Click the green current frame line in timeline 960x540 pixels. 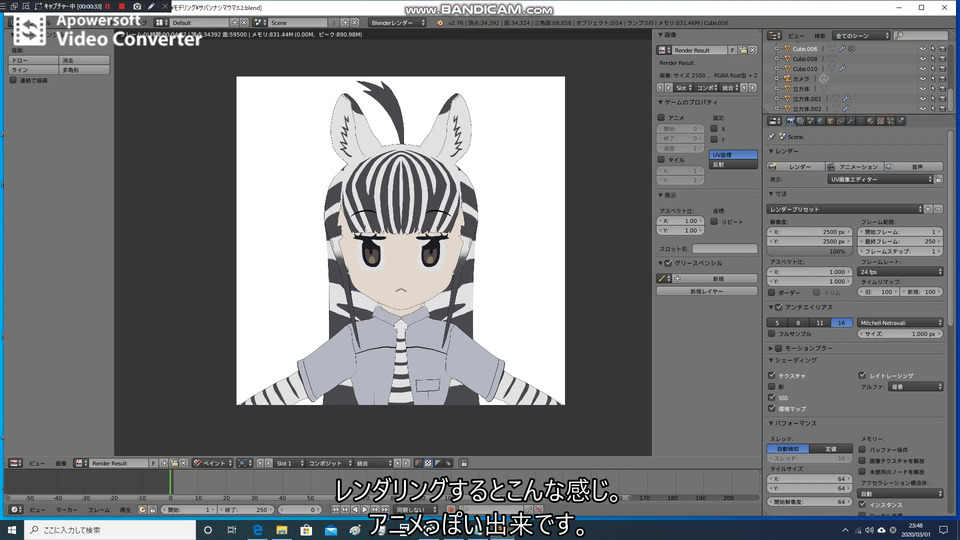tap(170, 482)
